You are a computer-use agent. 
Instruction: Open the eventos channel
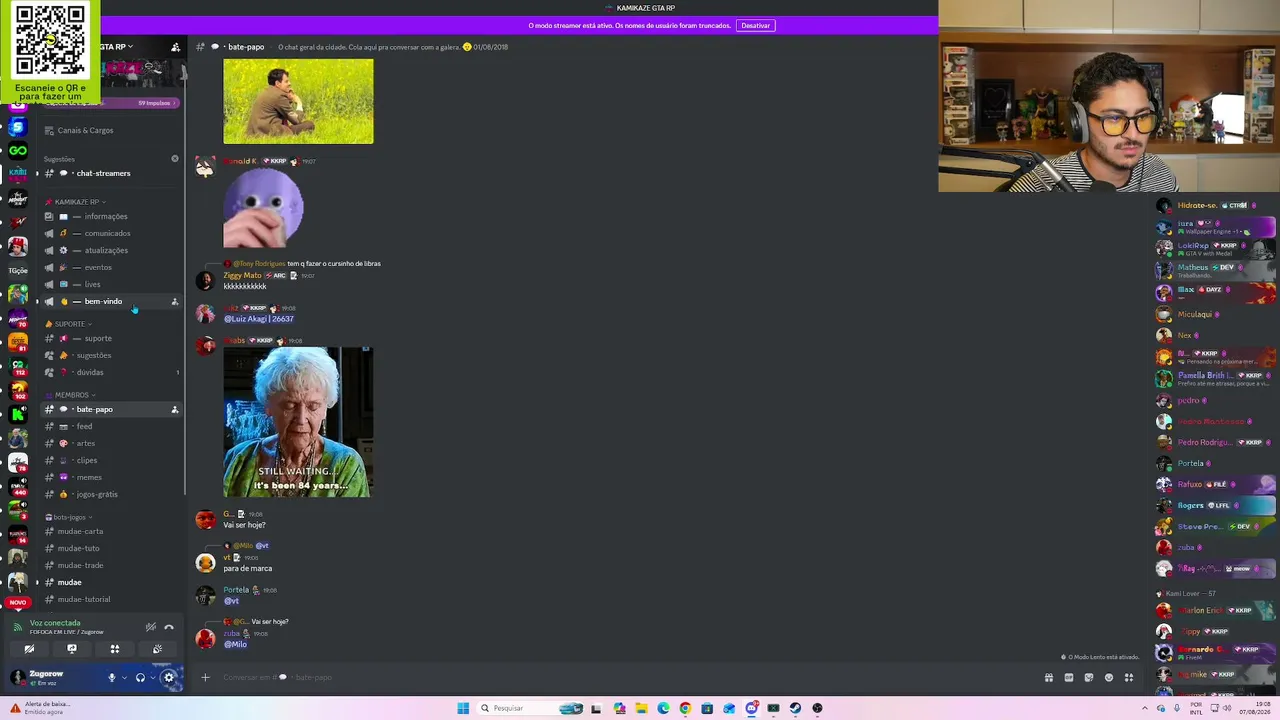(x=111, y=267)
